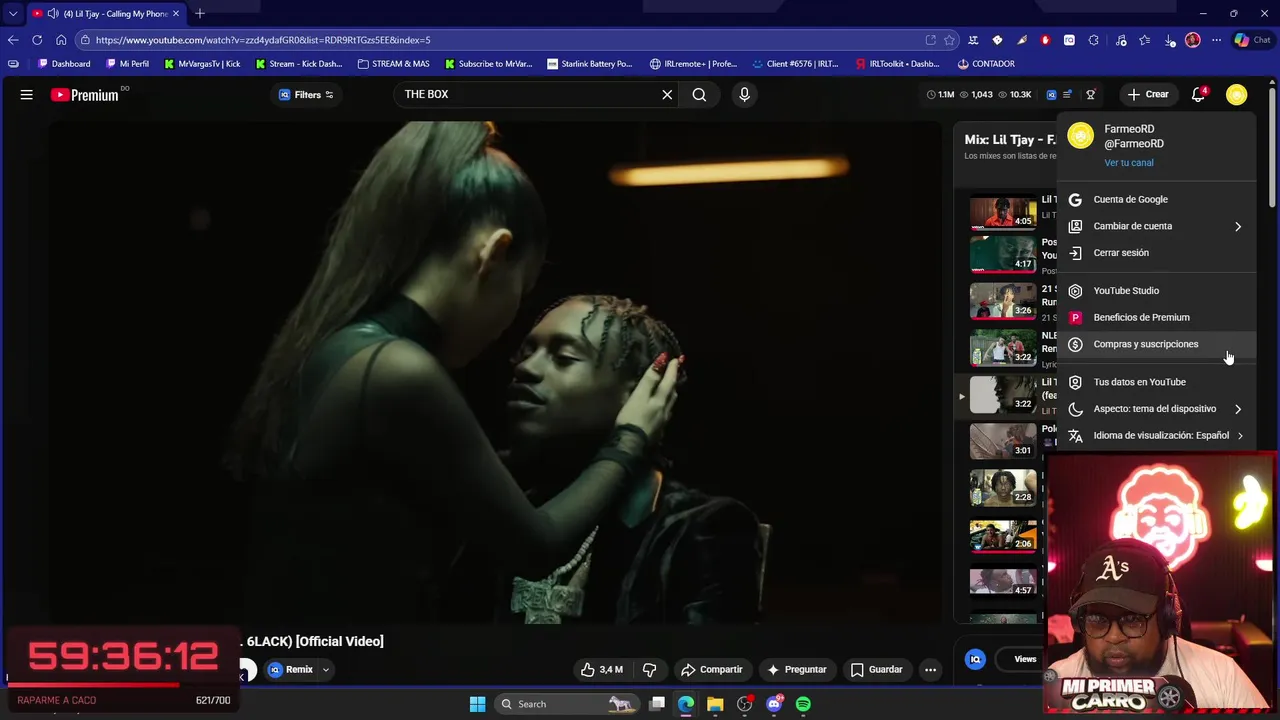Submit search with magnifier icon
The image size is (1280, 720).
[699, 95]
